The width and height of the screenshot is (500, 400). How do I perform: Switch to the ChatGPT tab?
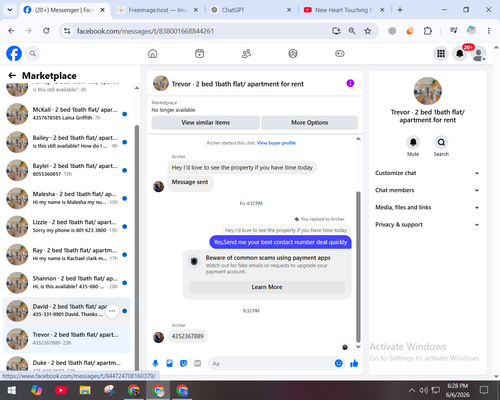(251, 10)
